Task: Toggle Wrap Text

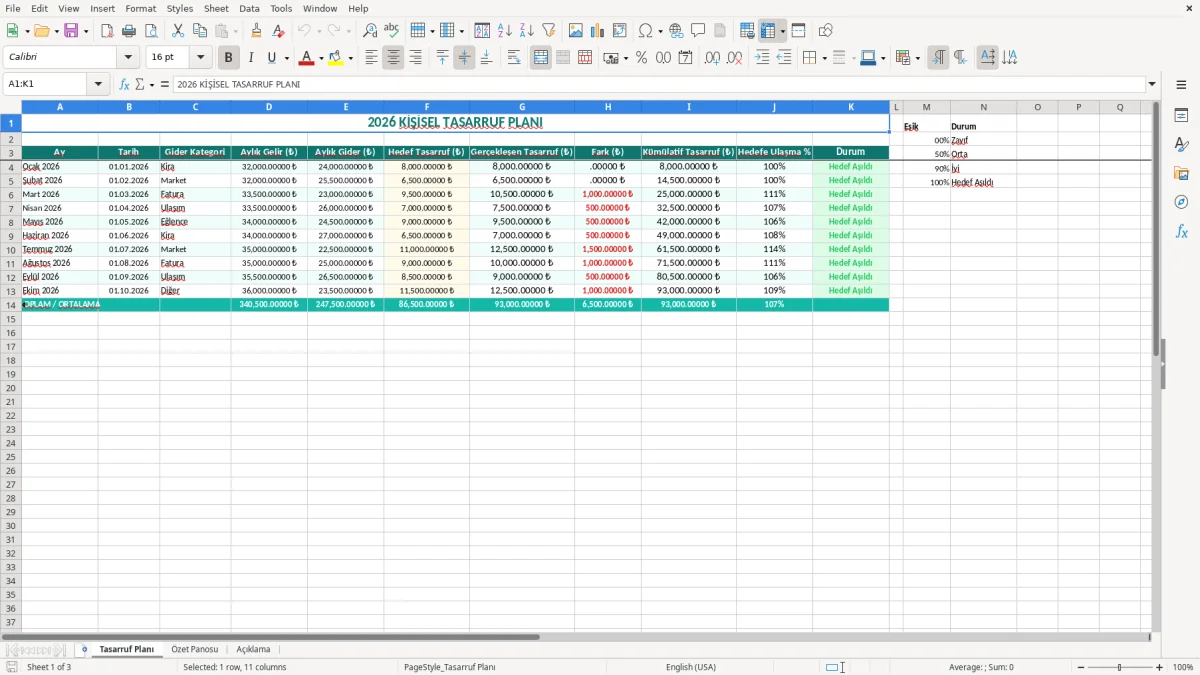Action: [x=514, y=58]
